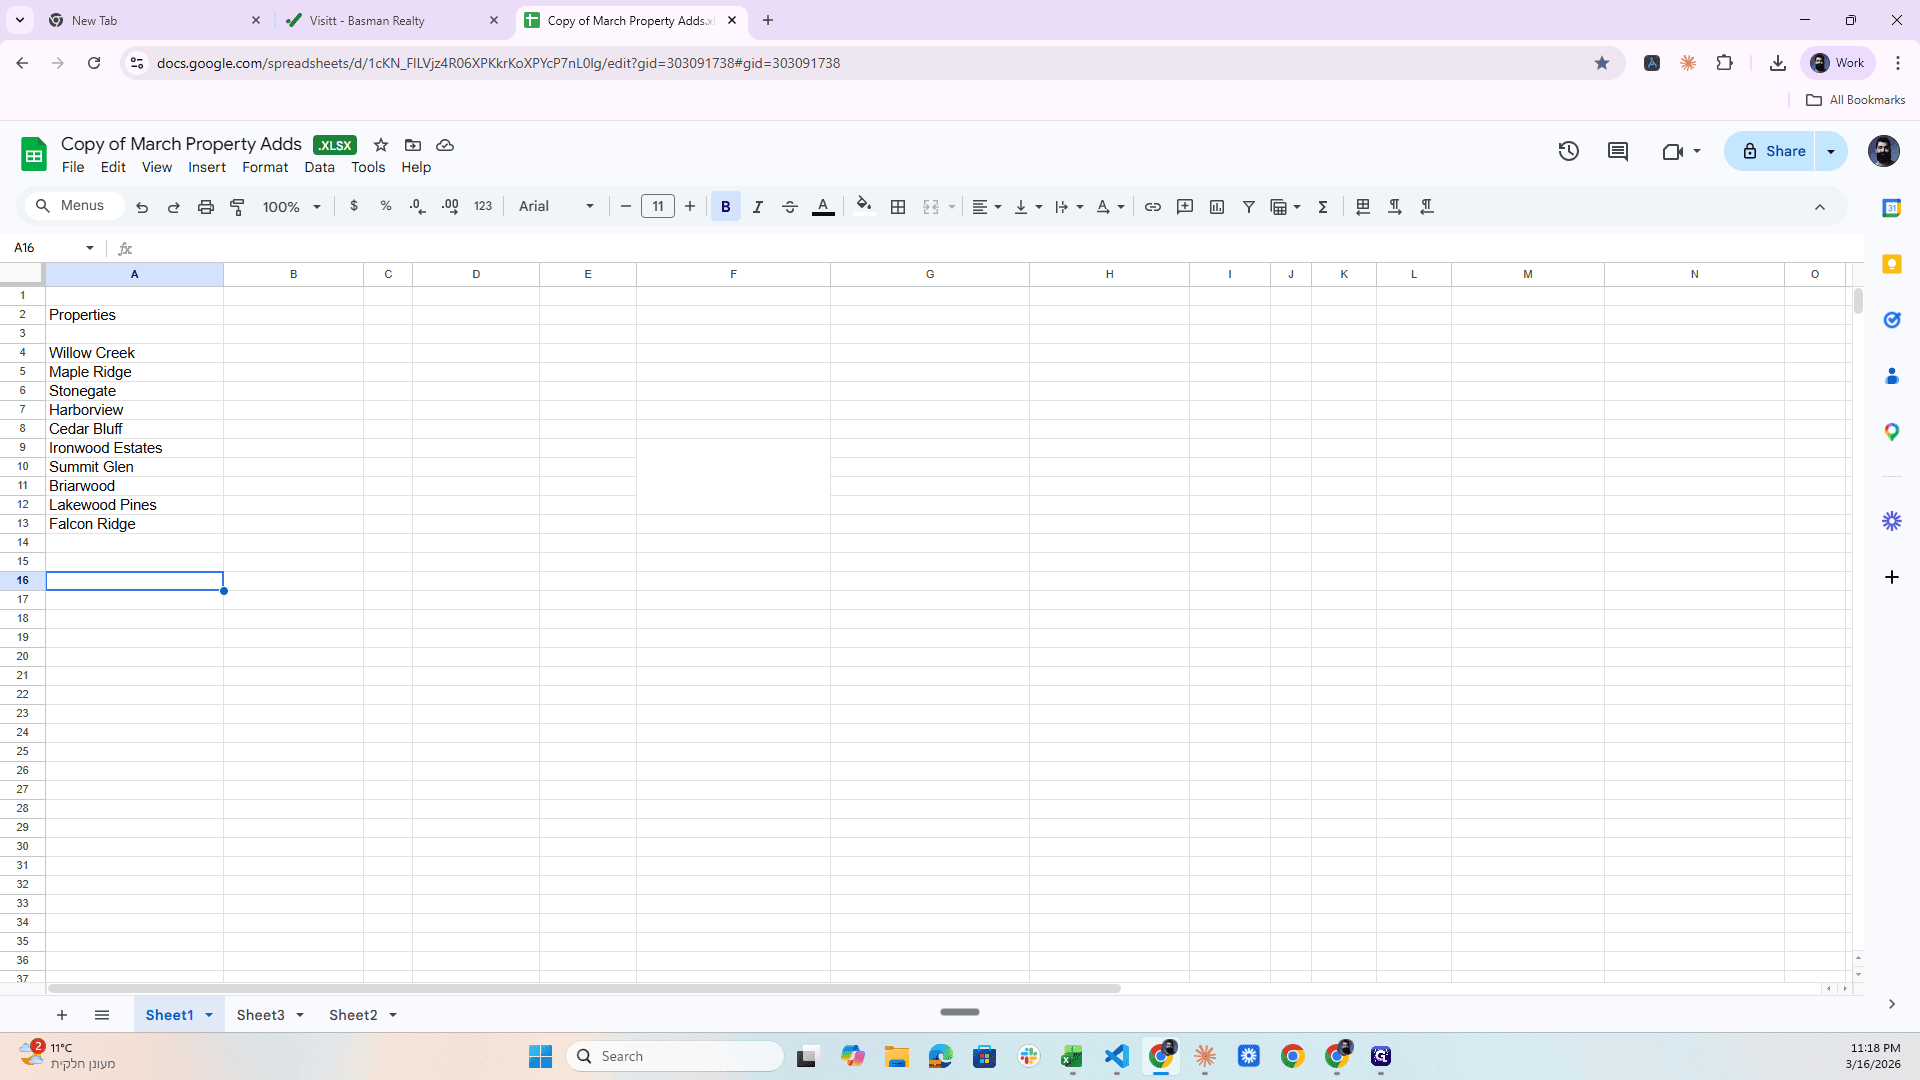This screenshot has width=1920, height=1080.
Task: Show all comments icon
Action: [x=1618, y=151]
